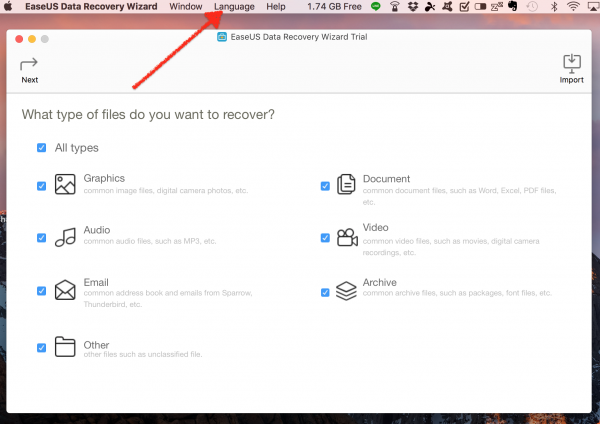The image size is (600, 424).
Task: Click the Next arrow icon
Action: [x=29, y=64]
